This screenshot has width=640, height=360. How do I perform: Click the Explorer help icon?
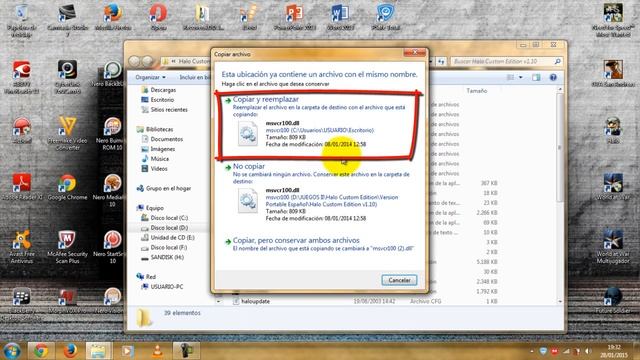point(553,77)
